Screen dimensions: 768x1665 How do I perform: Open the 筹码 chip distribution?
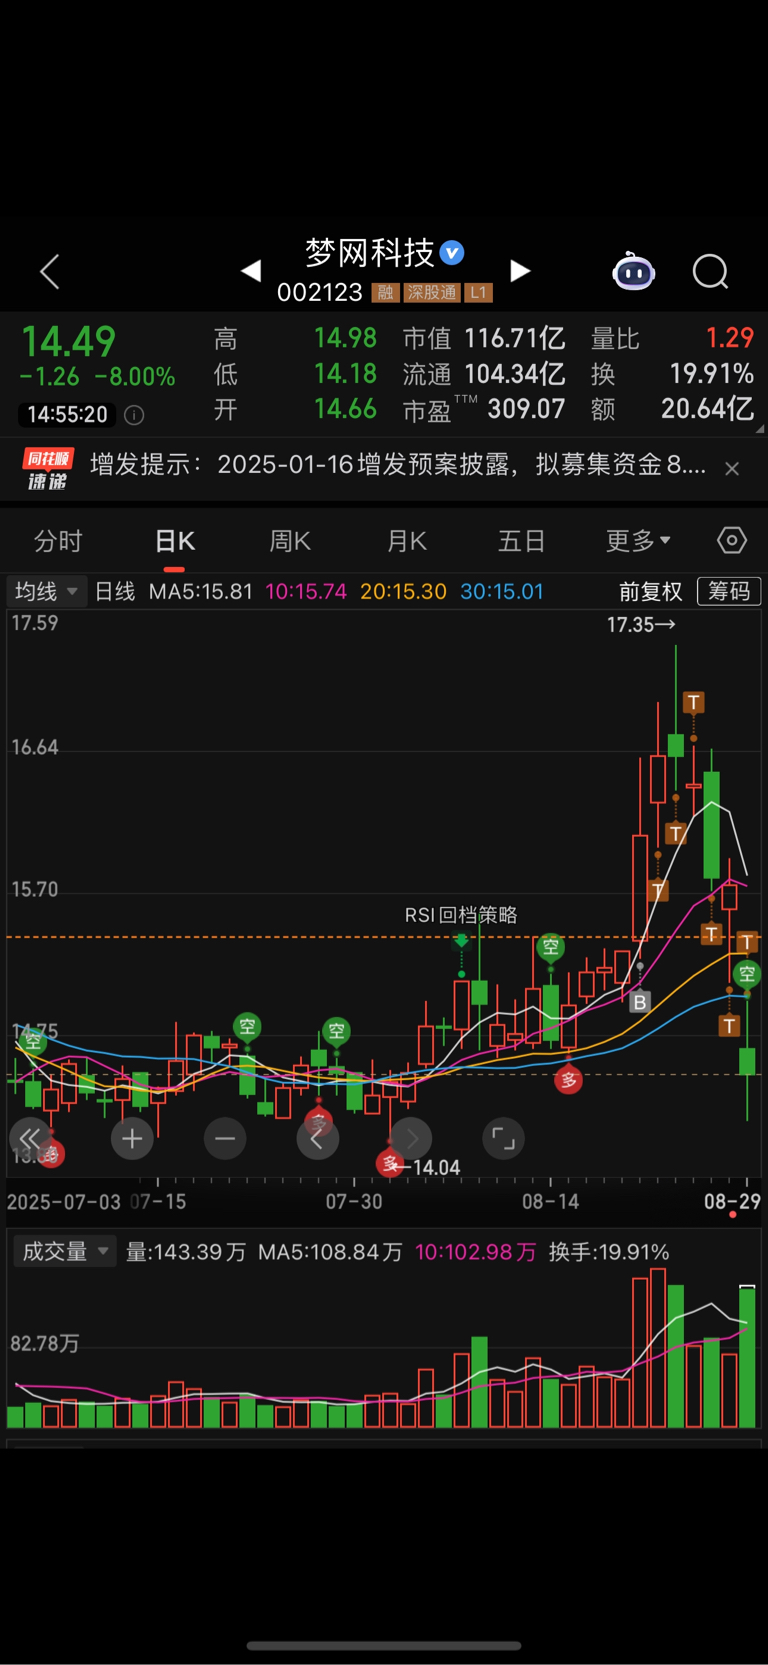[729, 591]
